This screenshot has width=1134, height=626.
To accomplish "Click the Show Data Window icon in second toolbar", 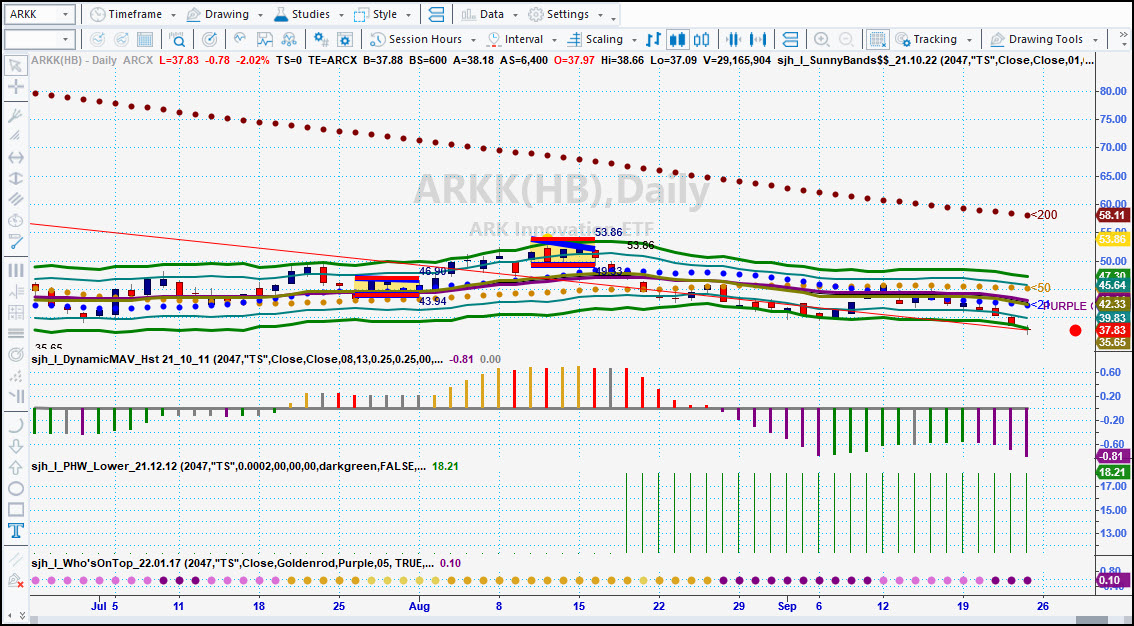I will coord(145,39).
